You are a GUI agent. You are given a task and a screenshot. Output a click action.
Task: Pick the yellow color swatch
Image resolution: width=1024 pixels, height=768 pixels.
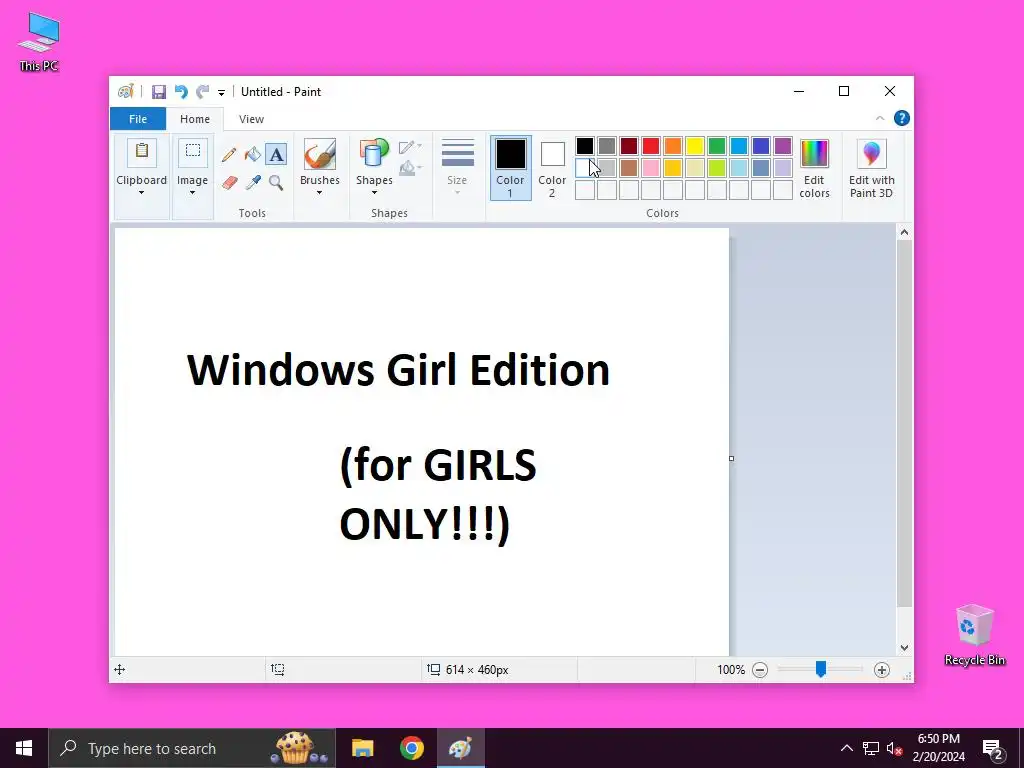click(695, 146)
